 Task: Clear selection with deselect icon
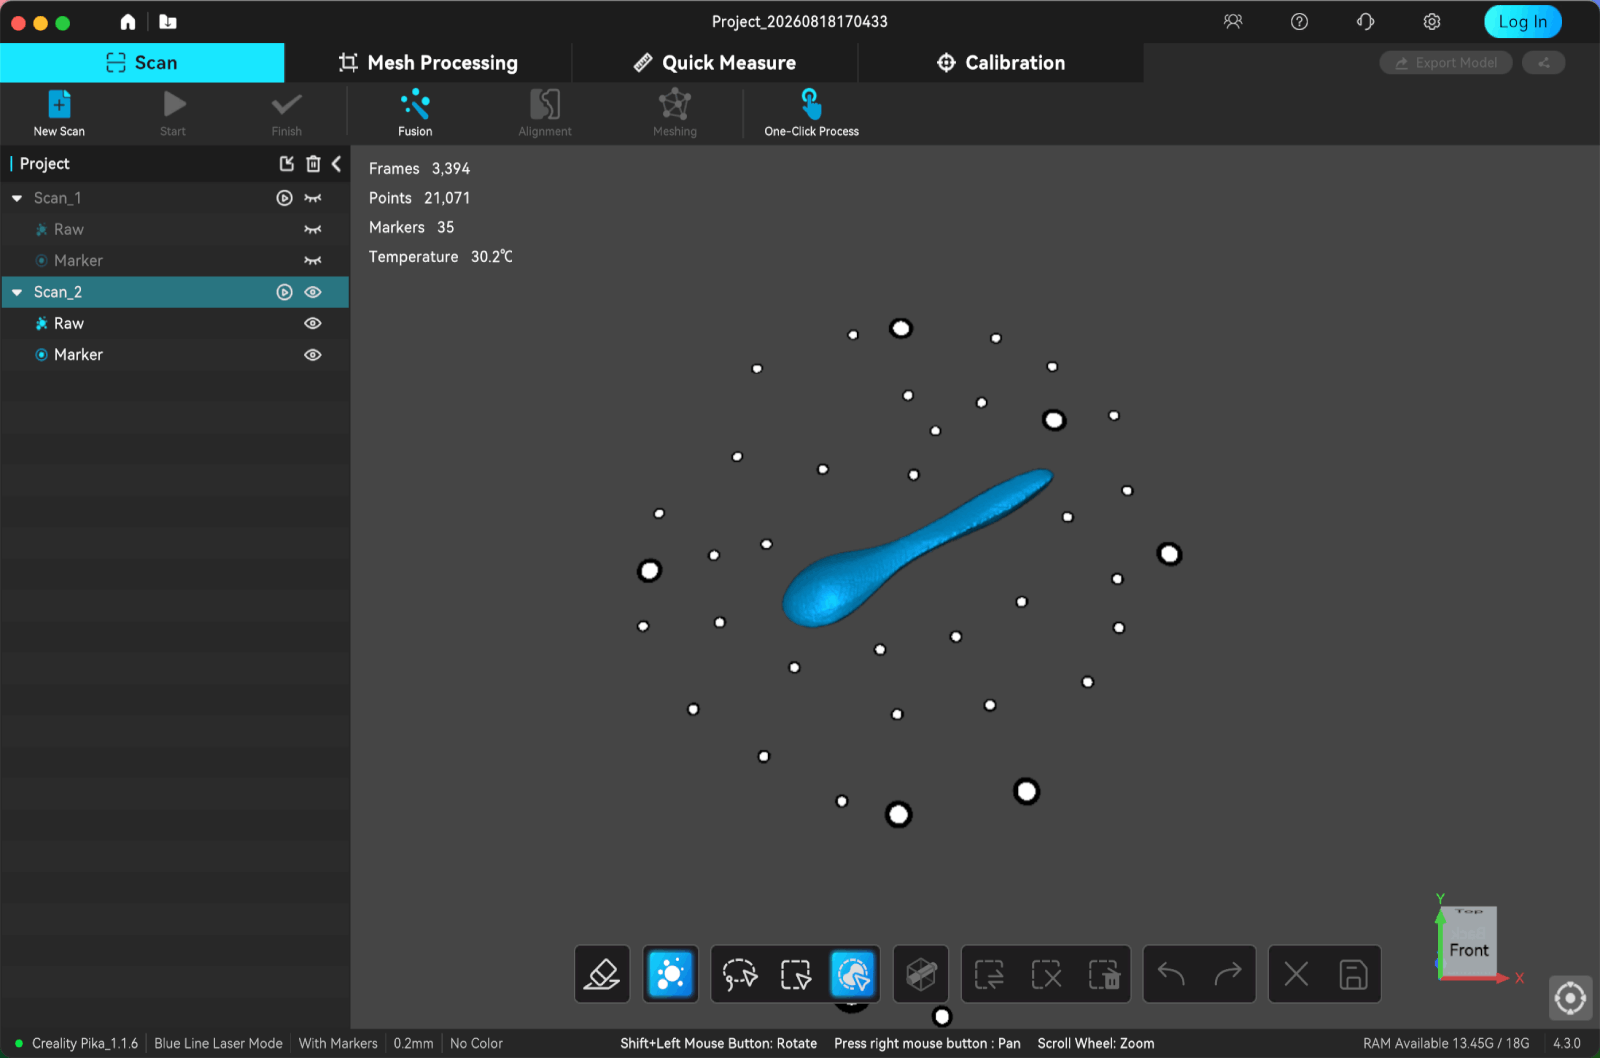coord(1046,974)
